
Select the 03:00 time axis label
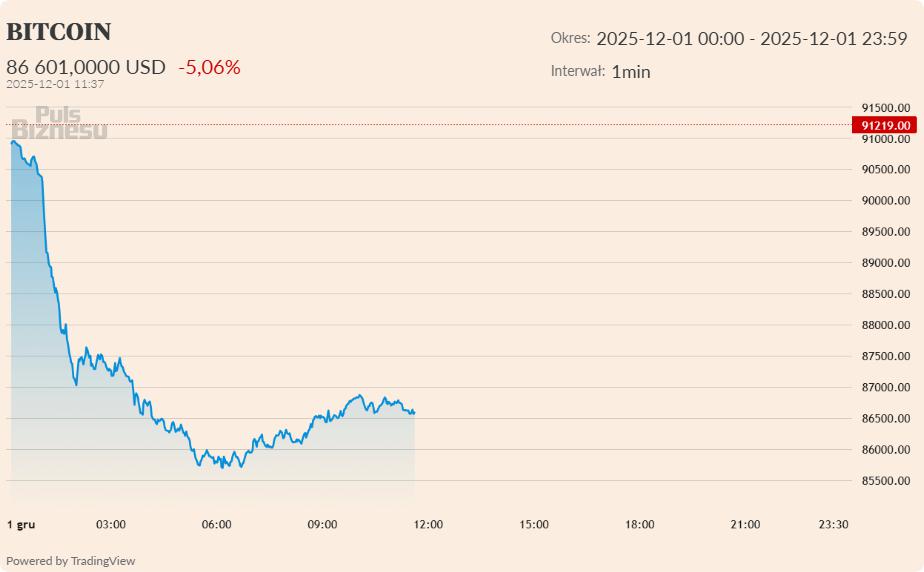point(110,524)
